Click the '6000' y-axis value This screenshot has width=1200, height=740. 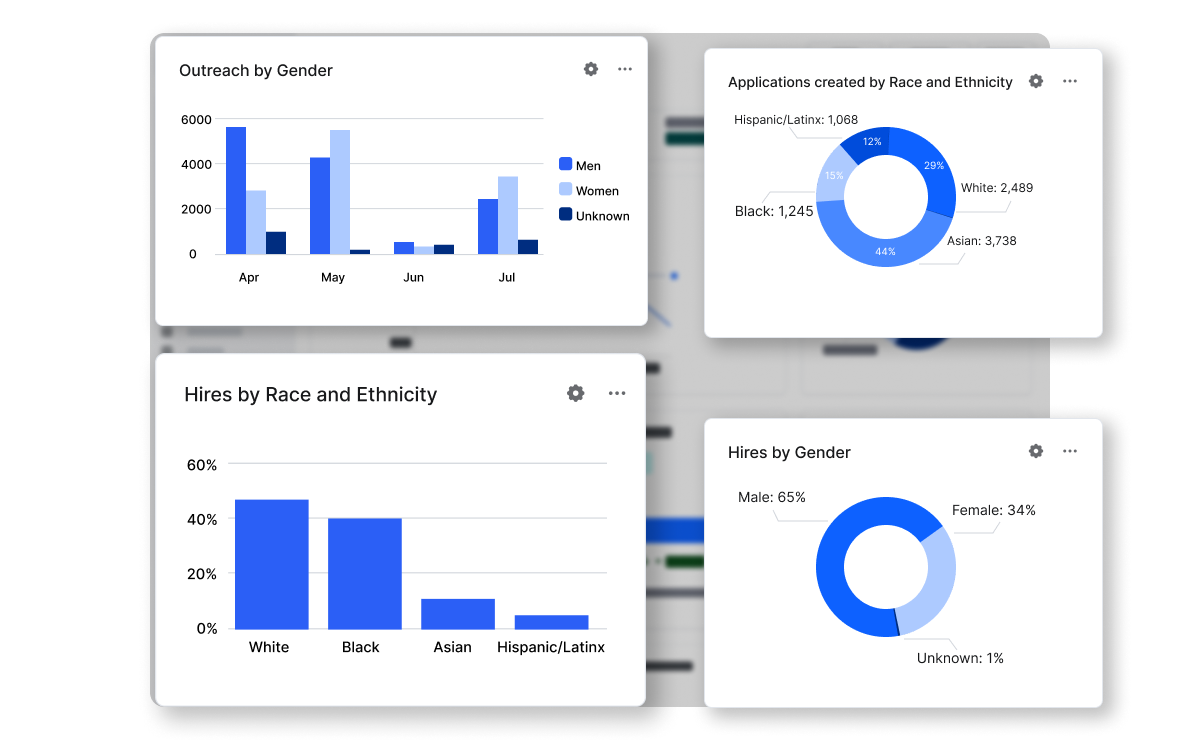[x=195, y=119]
